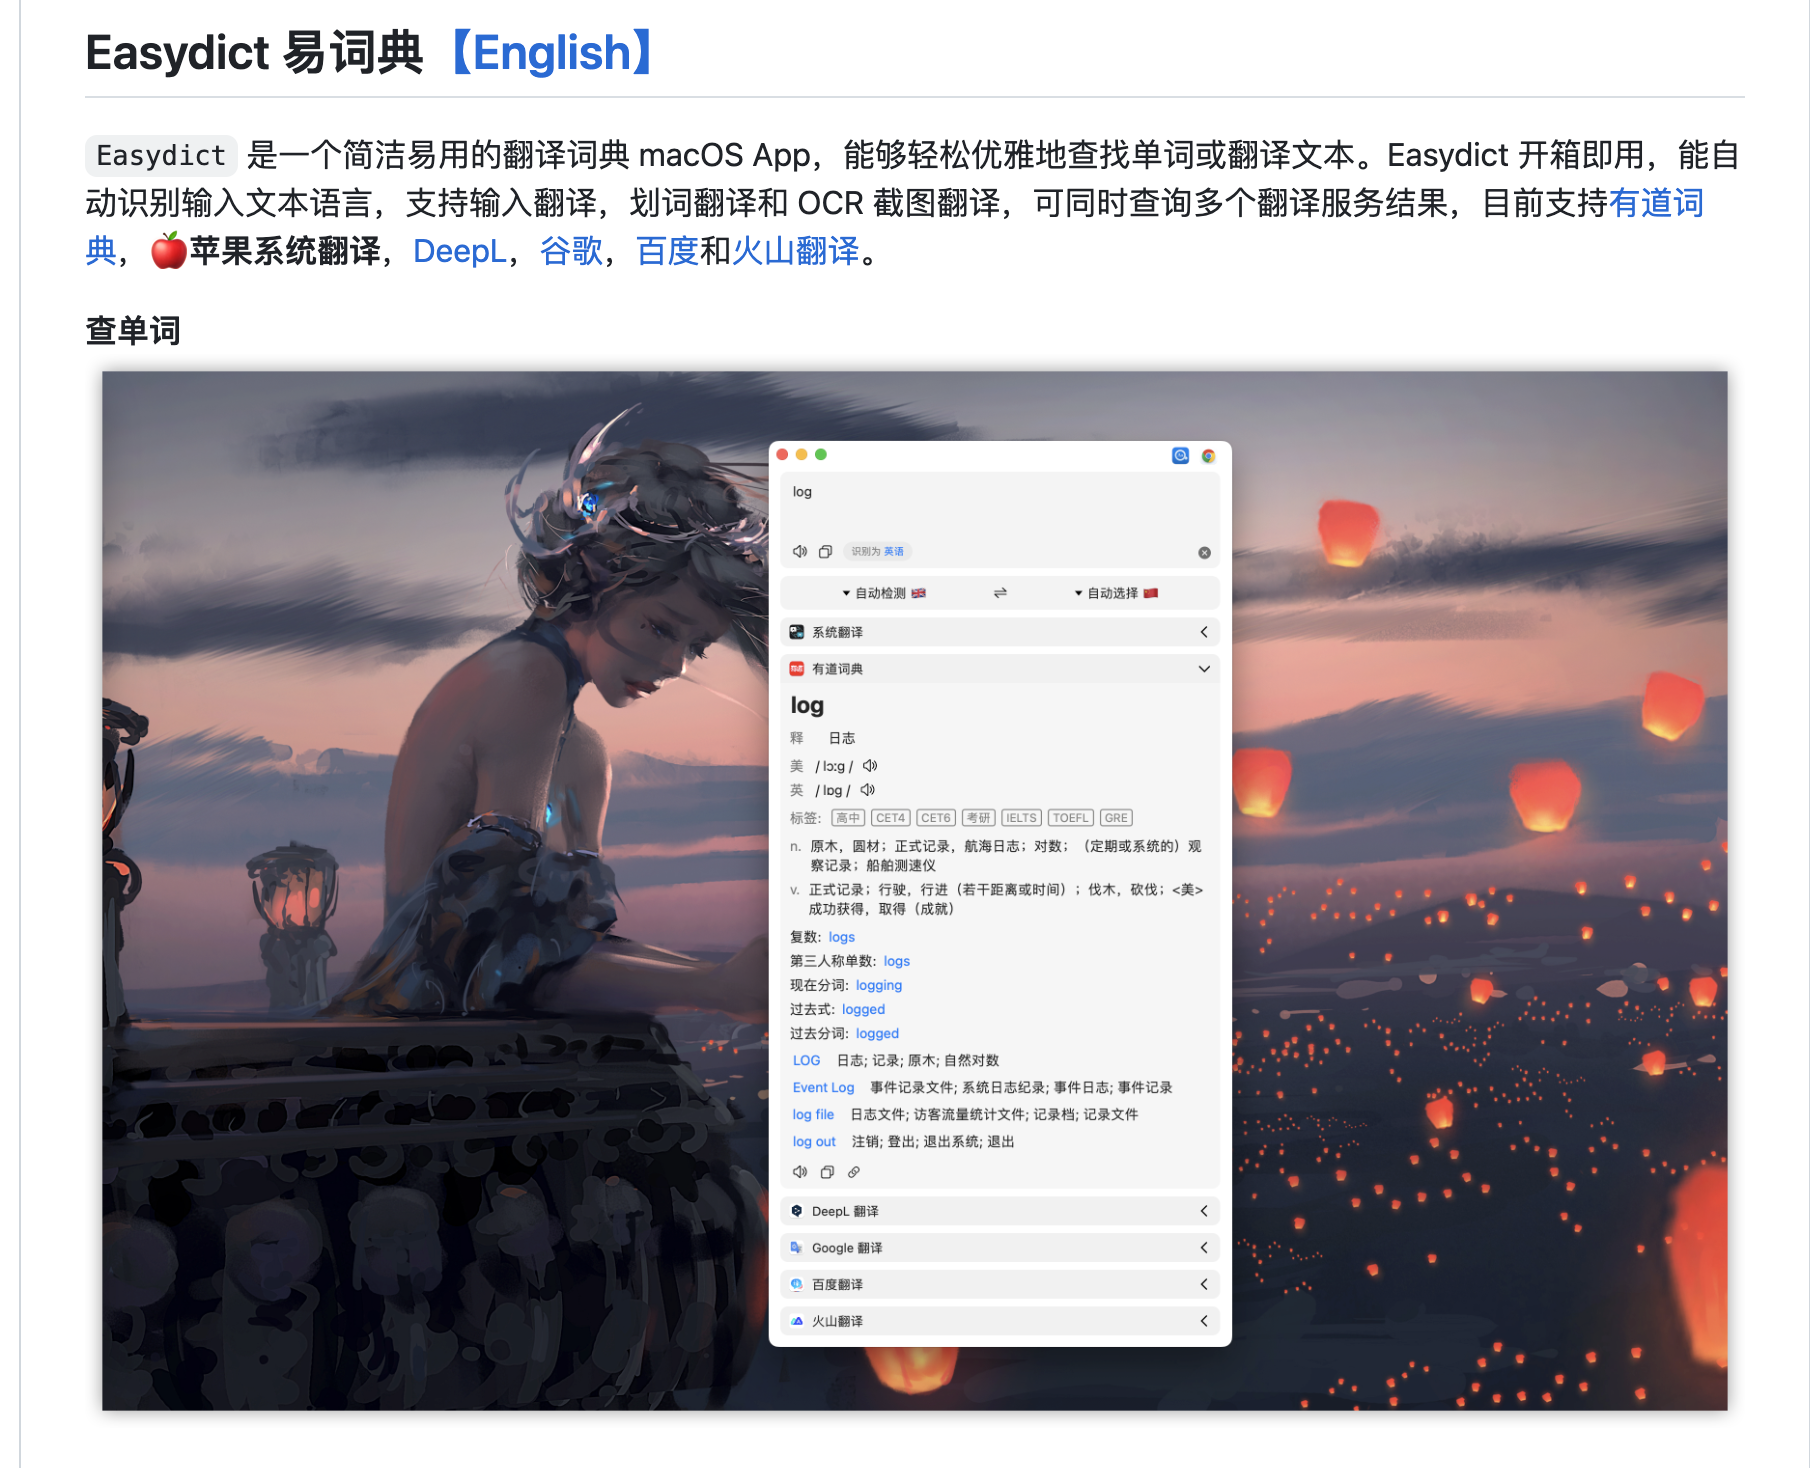Screen dimensions: 1810x1468
Task: Expand the DeepL 翻译 section
Action: [x=1204, y=1211]
